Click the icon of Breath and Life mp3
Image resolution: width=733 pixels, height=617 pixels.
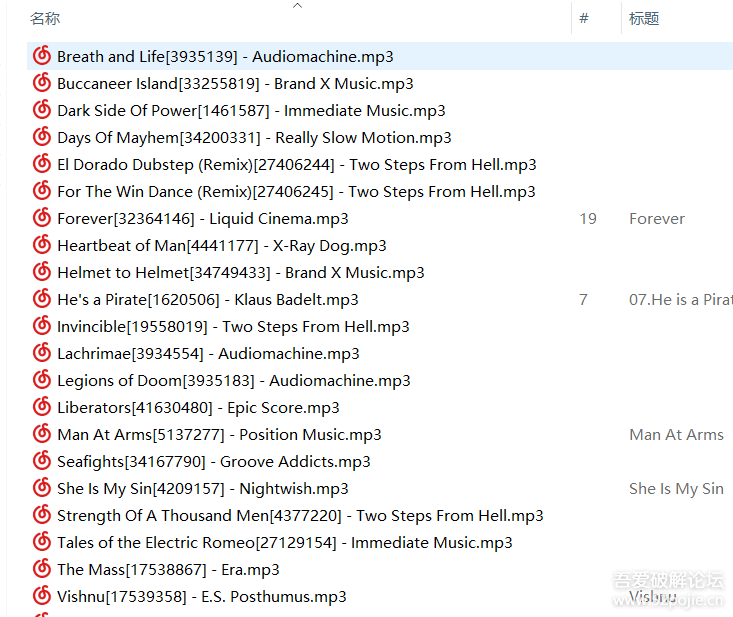[42, 56]
